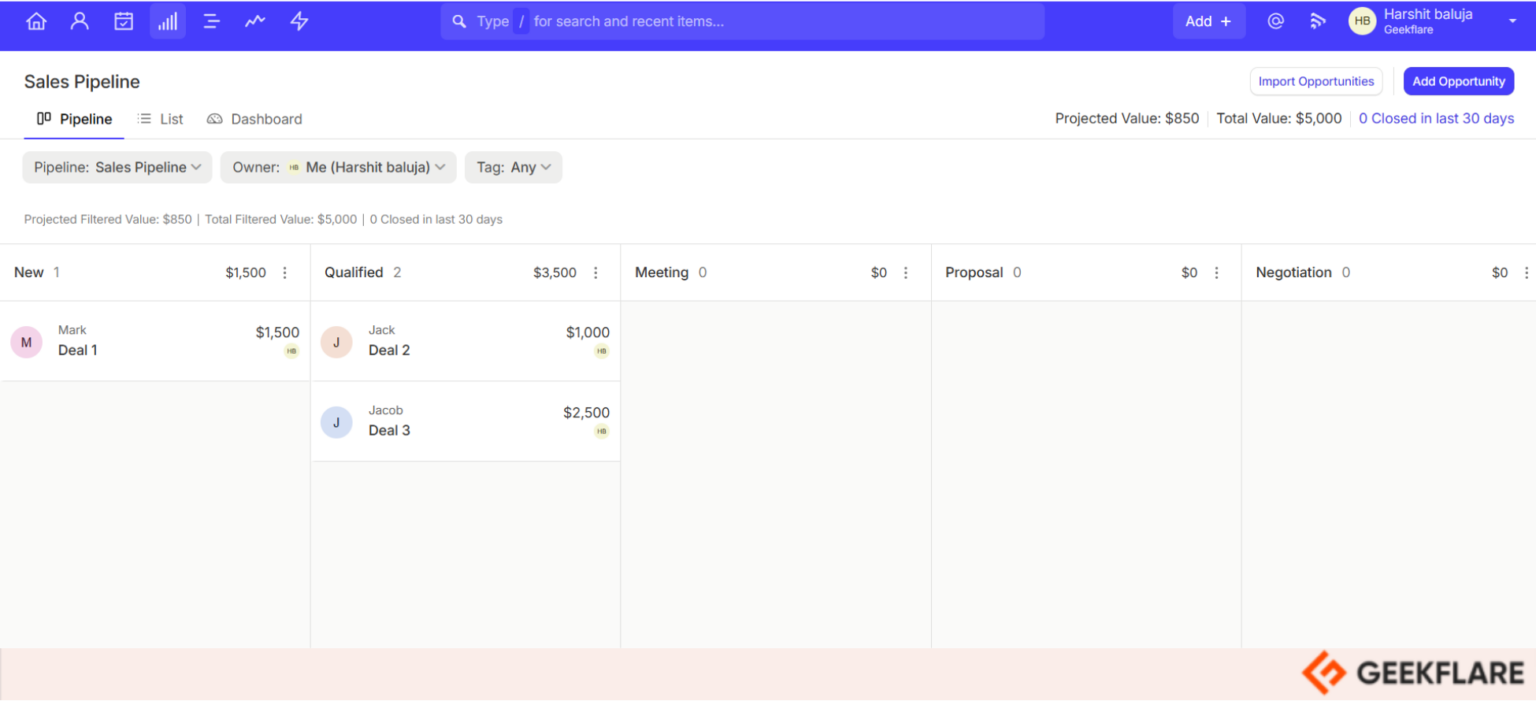Click the $1,500 value on Deal 1
The width and height of the screenshot is (1536, 701).
tap(277, 332)
